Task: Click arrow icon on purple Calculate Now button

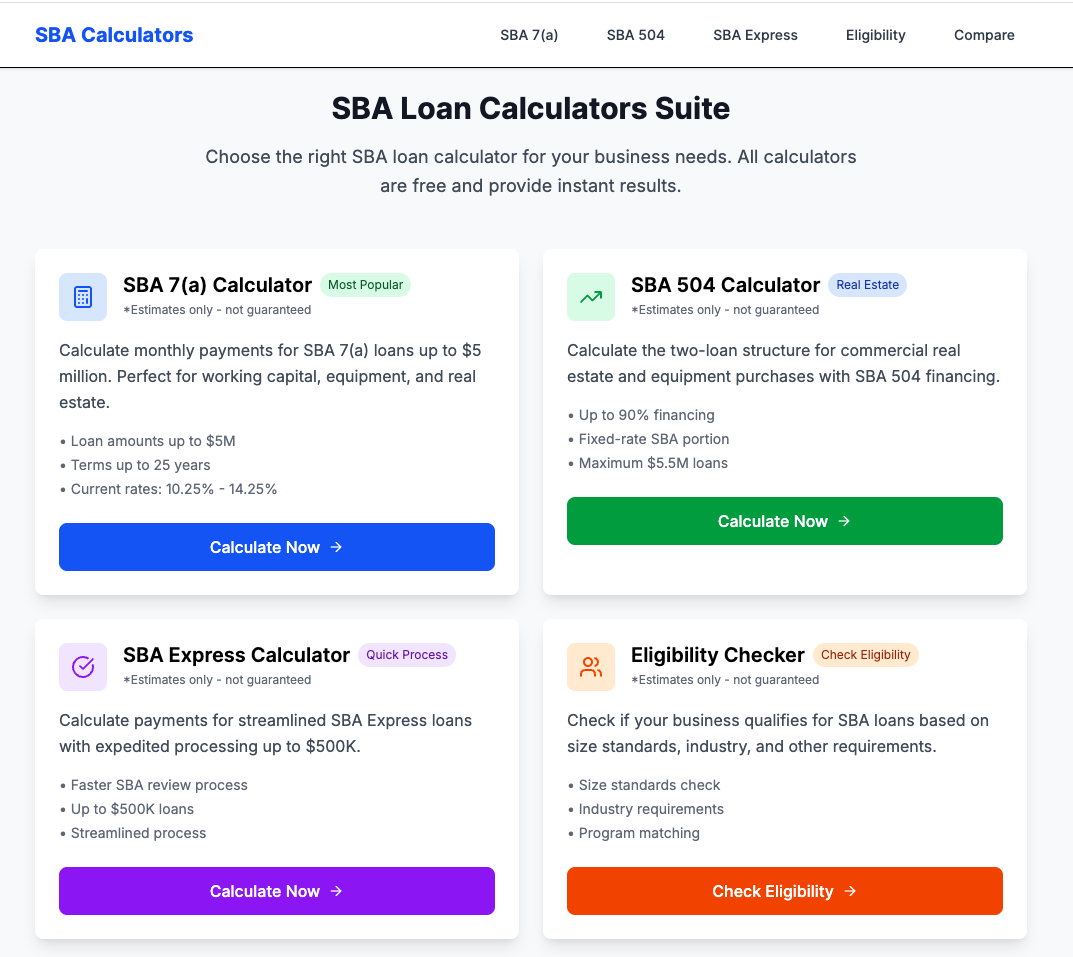Action: pos(336,891)
